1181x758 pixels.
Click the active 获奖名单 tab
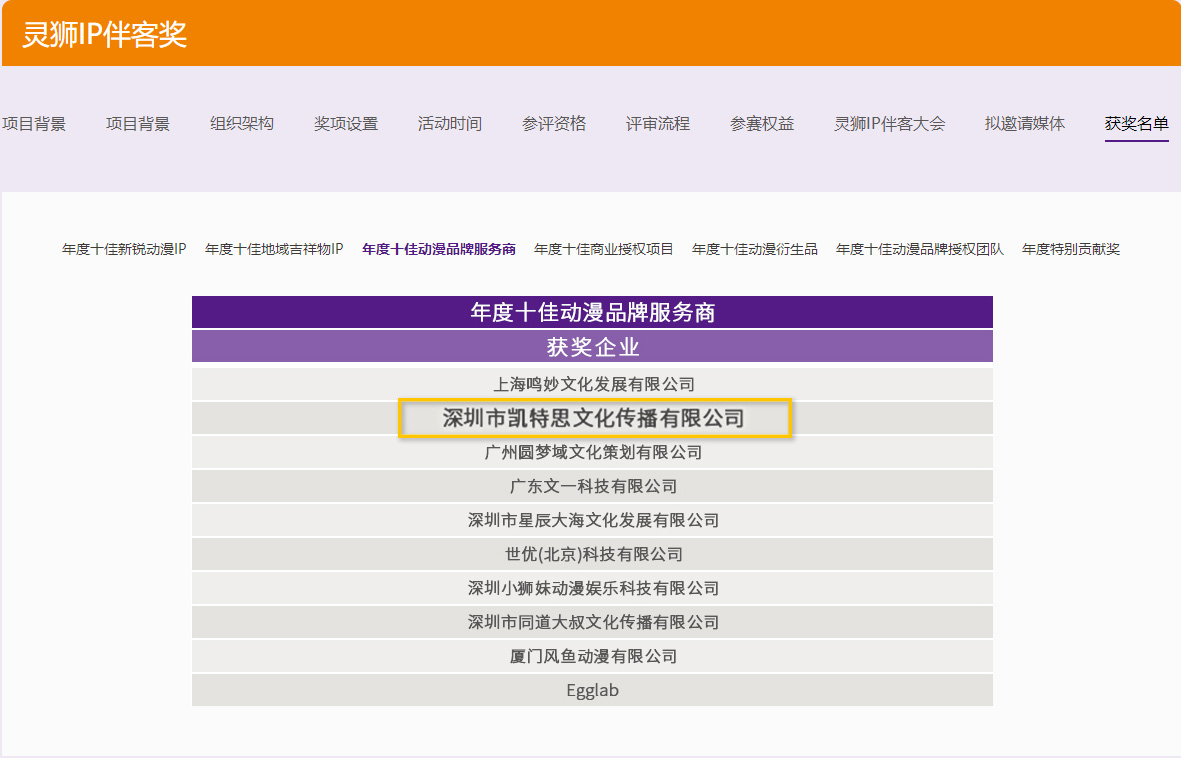pos(1136,124)
